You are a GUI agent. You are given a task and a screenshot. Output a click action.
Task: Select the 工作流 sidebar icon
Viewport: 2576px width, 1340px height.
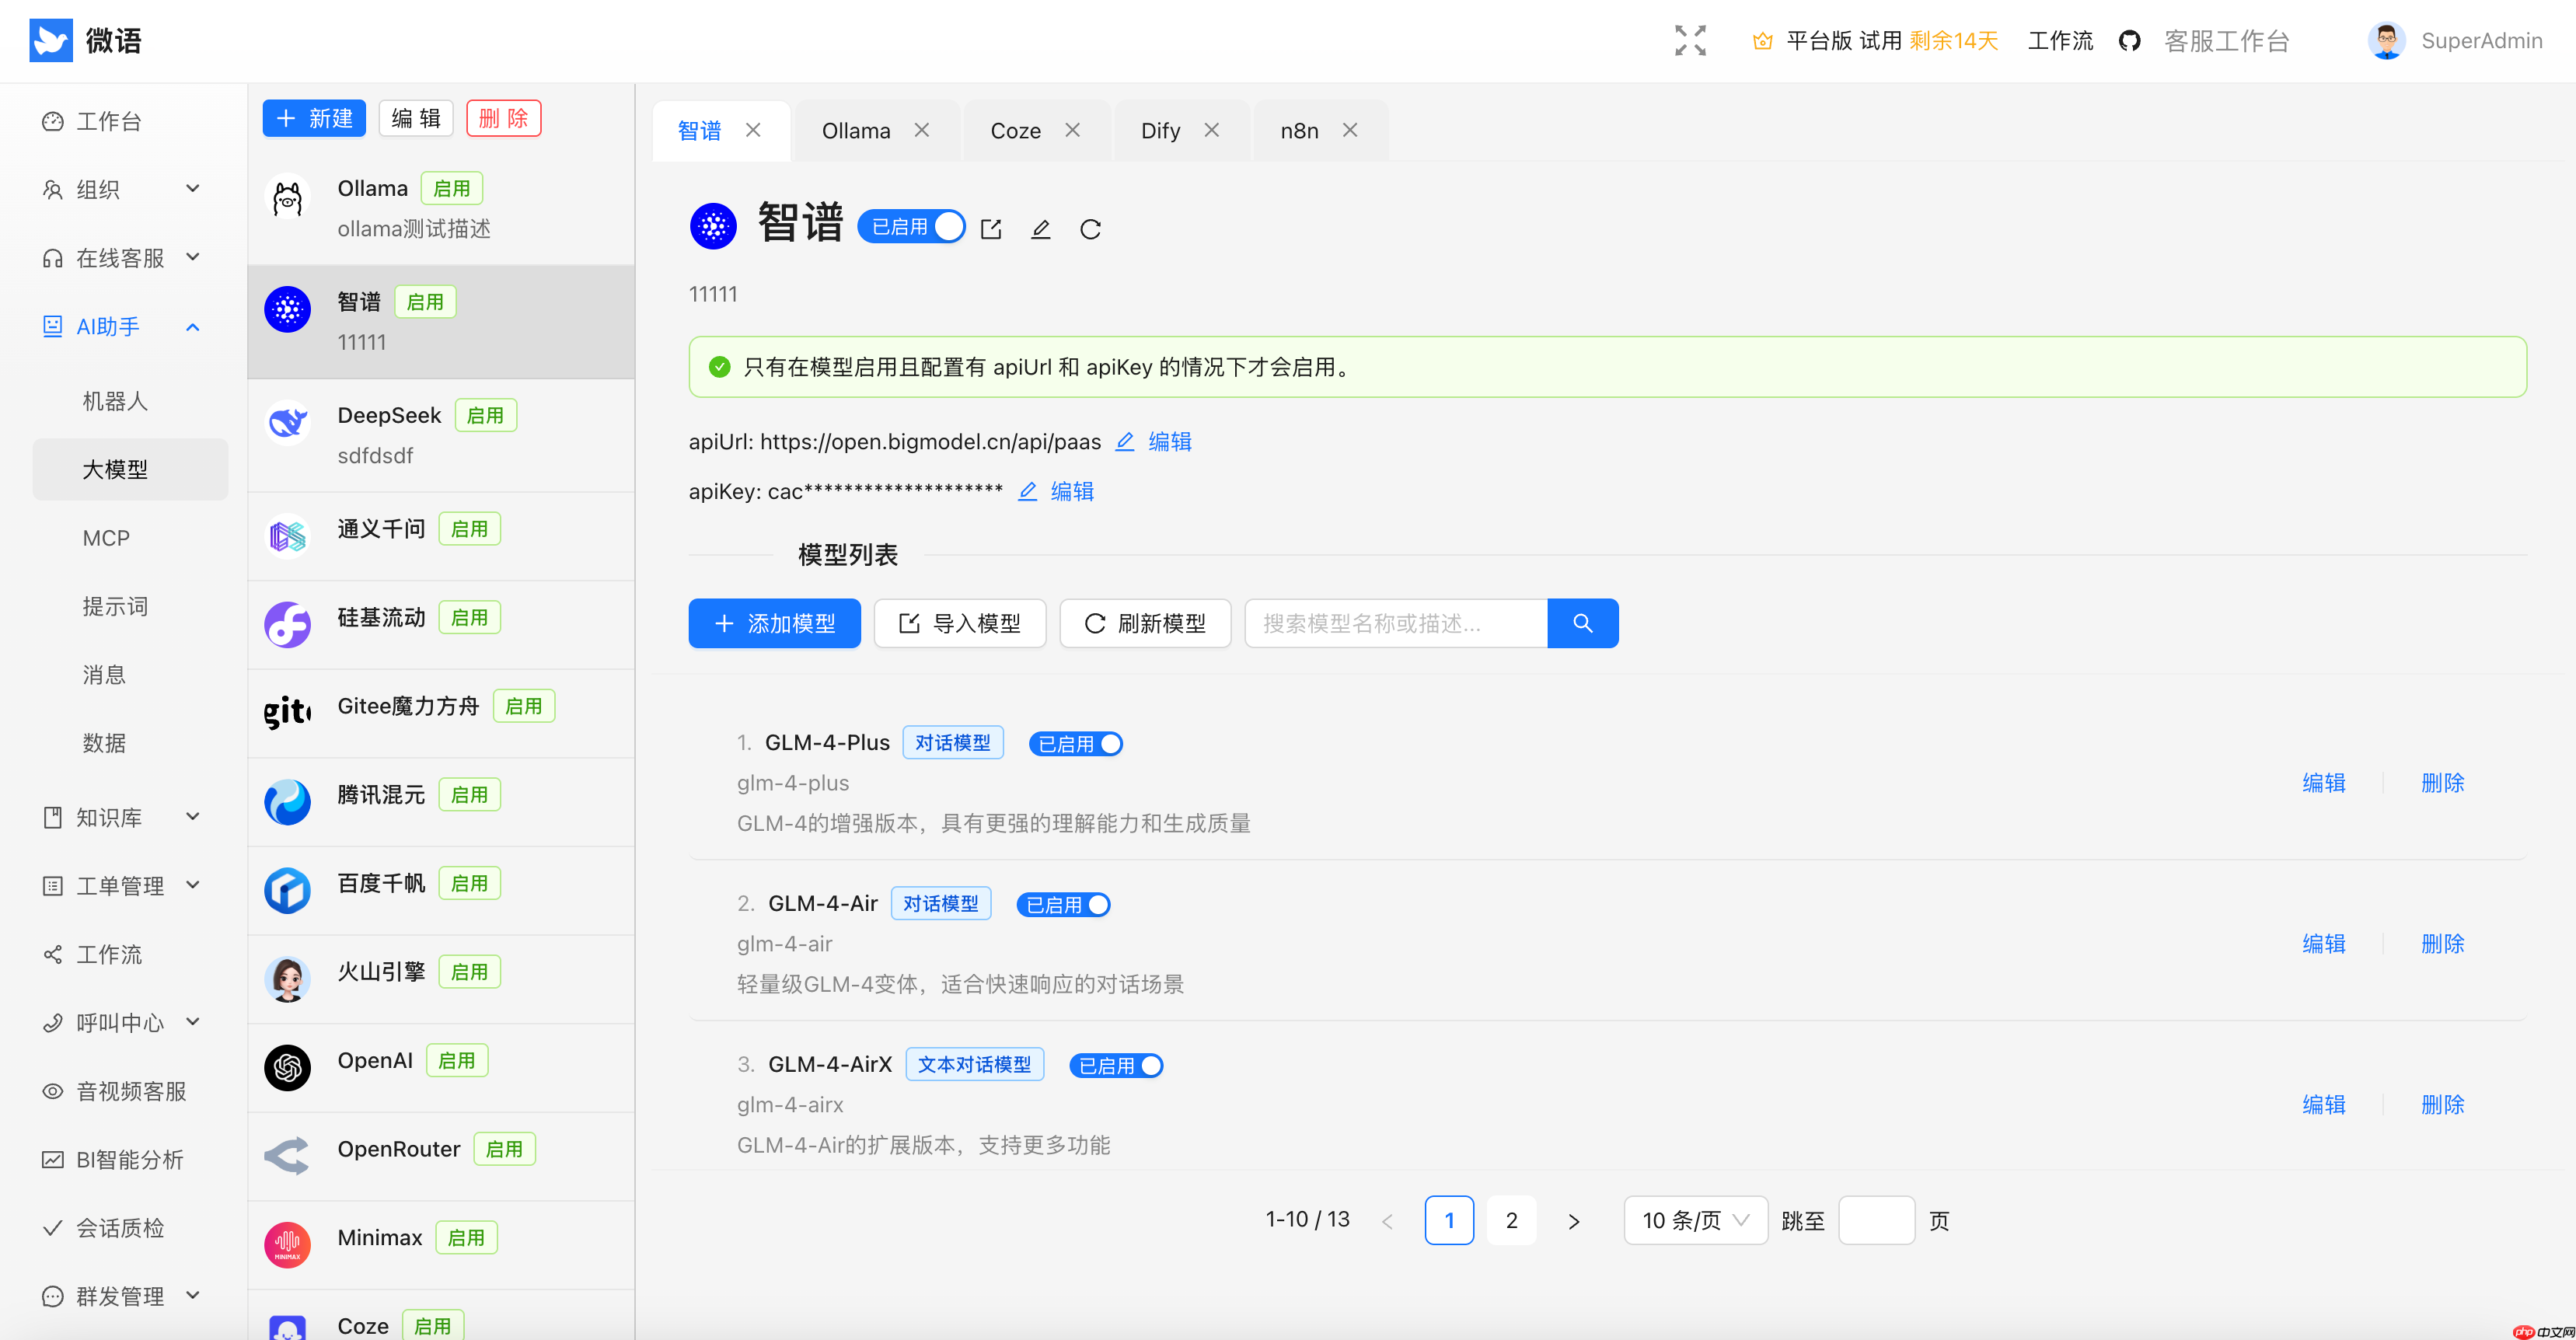(52, 954)
